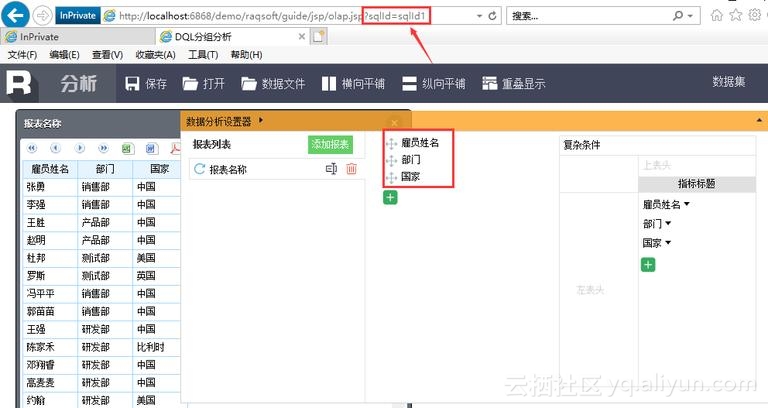This screenshot has width=768, height=408.
Task: Go to next report page
Action: (x=80, y=148)
